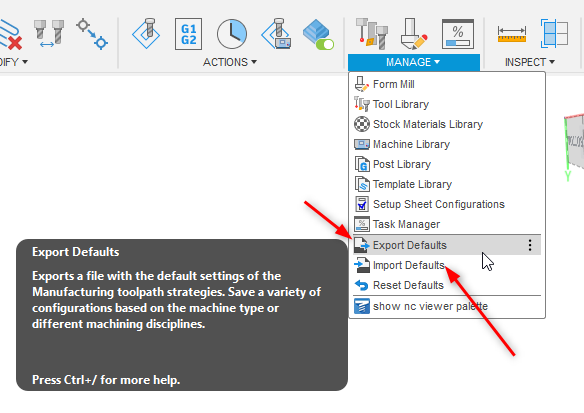Viewport: 584px width, 413px height.
Task: Choose Reset Defaults in the menu
Action: pyautogui.click(x=446, y=285)
